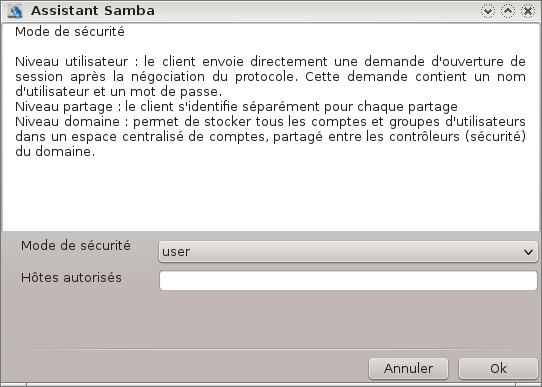542x387 pixels.
Task: Open the Mode de sécurité combo box
Action: click(x=348, y=252)
